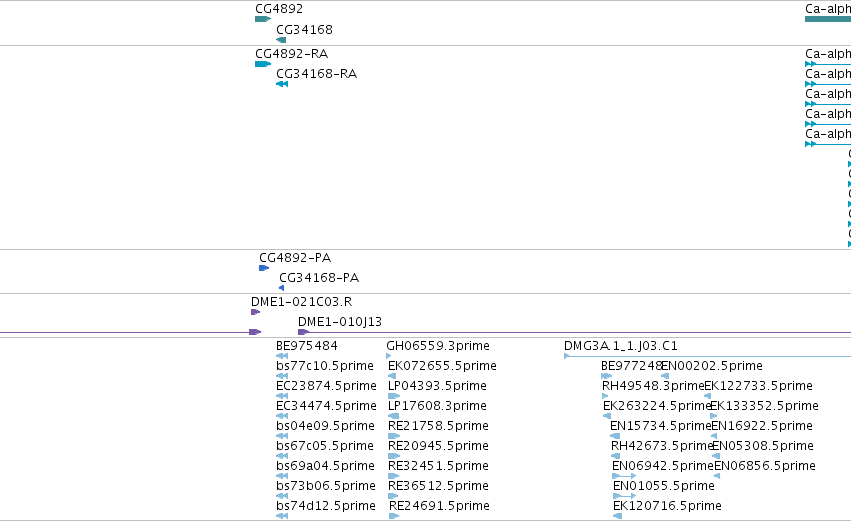Viewport: 851px width, 521px height.
Task: Select the BE975484 EST arrow
Action: (282, 356)
